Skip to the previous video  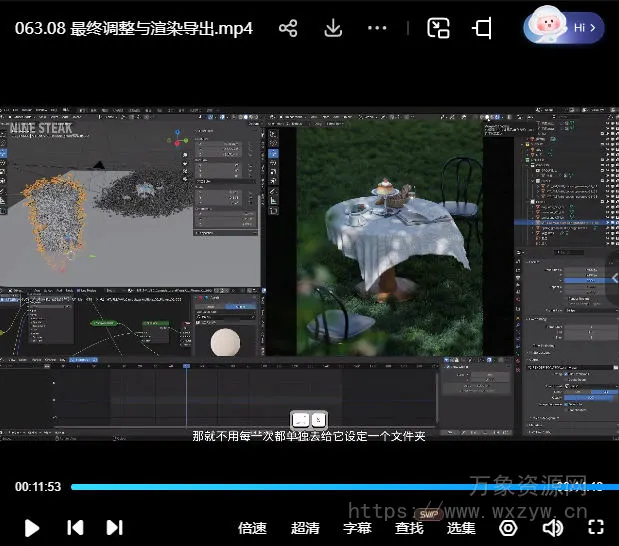pos(75,527)
